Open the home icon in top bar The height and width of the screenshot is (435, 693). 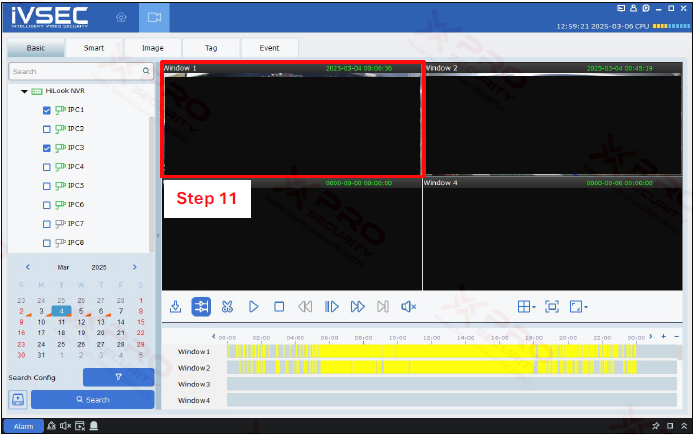(121, 18)
